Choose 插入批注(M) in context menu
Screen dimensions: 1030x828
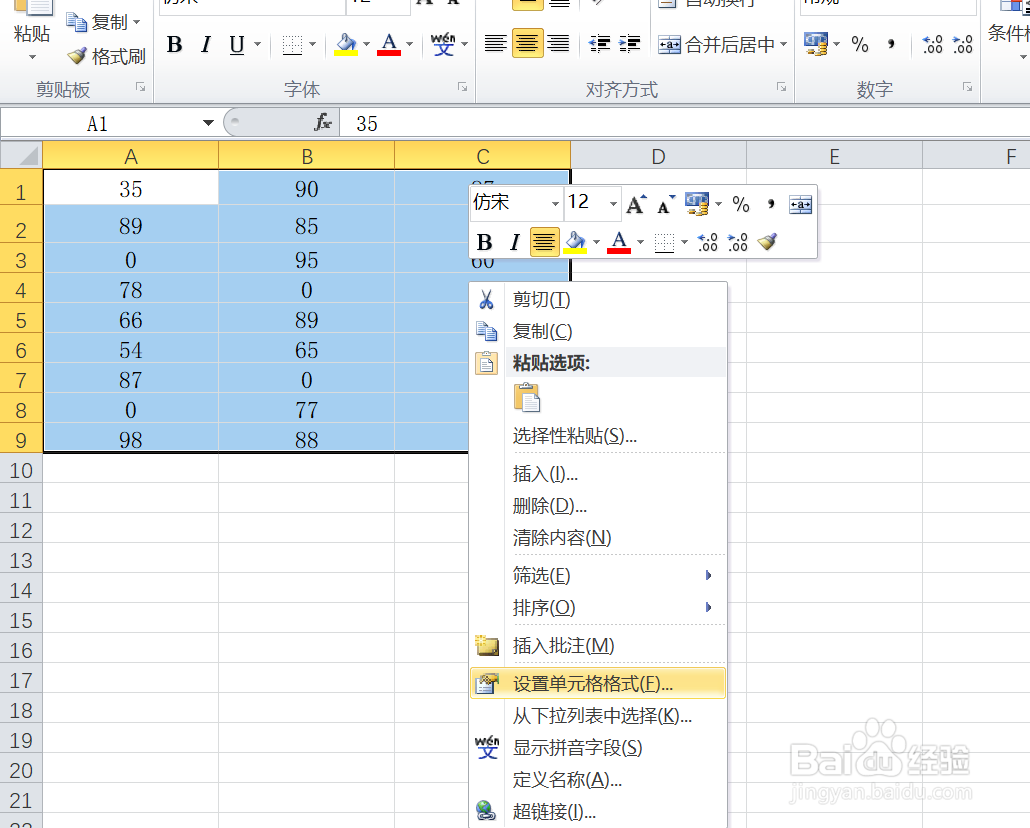(598, 645)
